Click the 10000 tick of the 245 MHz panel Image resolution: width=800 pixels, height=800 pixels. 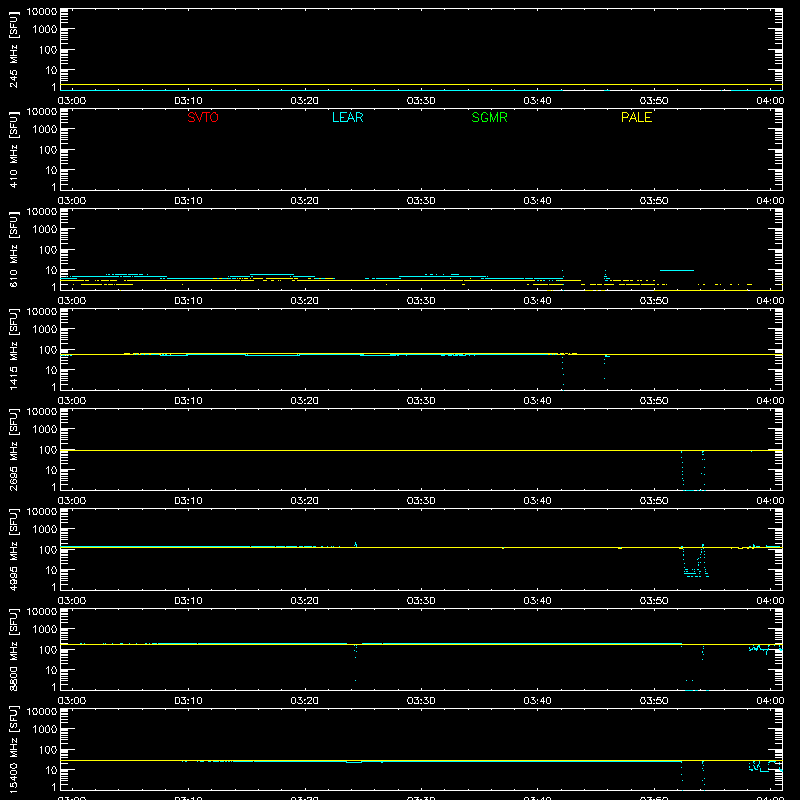tap(42, 12)
